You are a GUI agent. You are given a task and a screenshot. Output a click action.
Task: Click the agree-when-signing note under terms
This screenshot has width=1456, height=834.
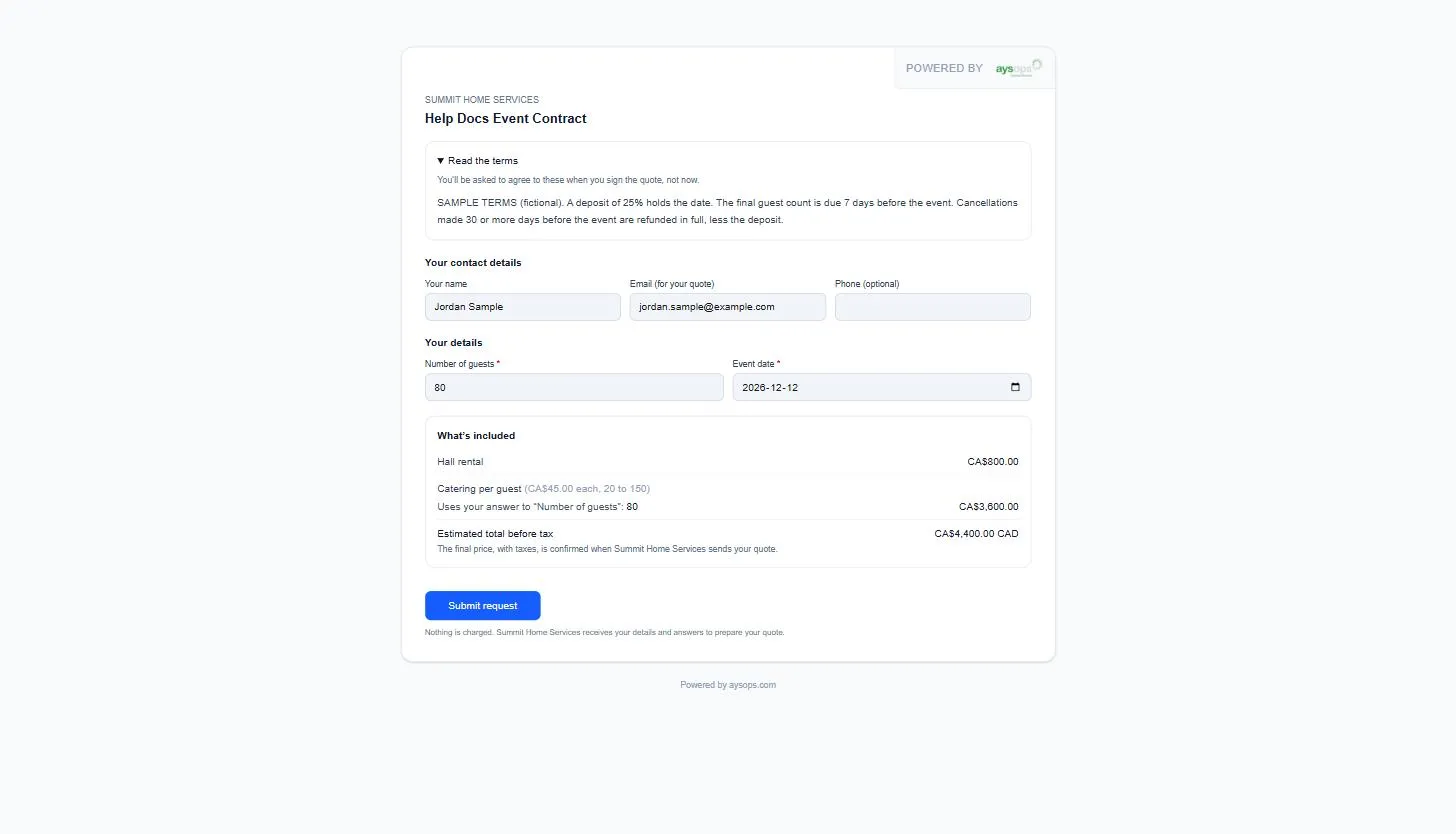[568, 180]
